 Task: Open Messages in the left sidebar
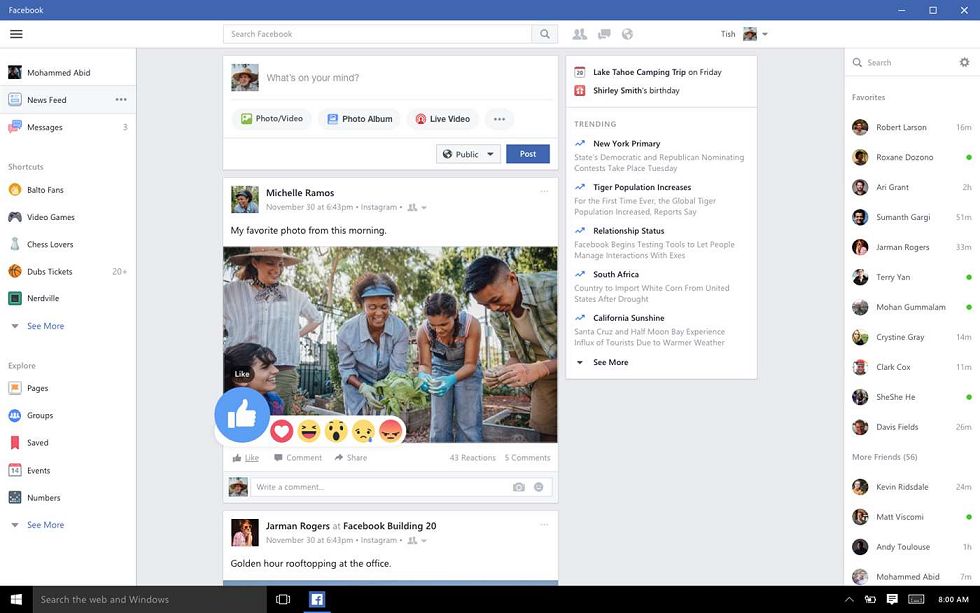[x=68, y=127]
